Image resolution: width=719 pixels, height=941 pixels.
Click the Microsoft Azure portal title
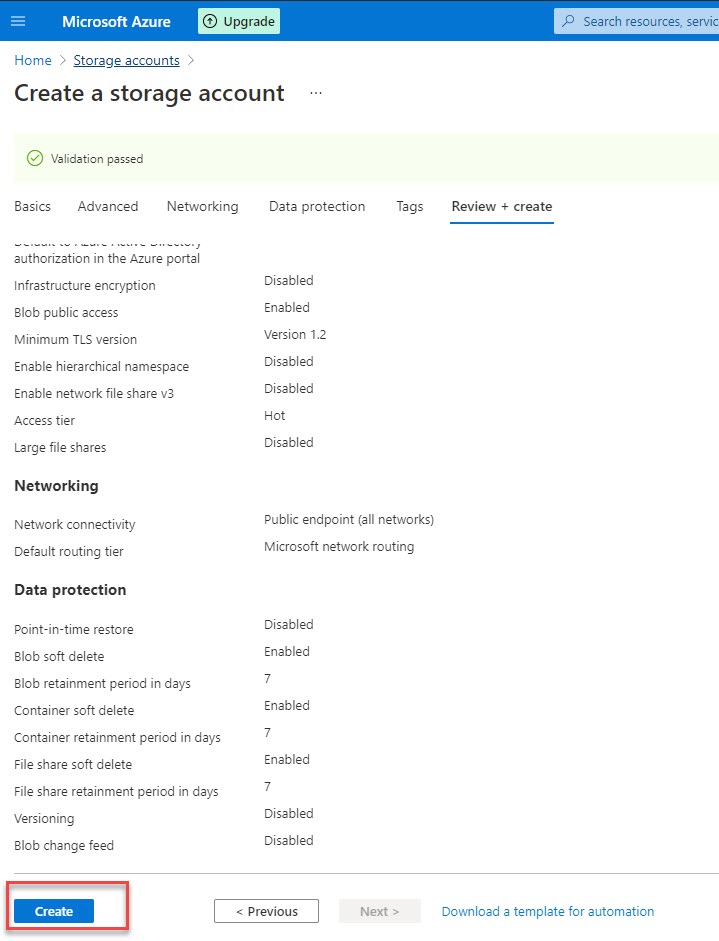(x=116, y=21)
